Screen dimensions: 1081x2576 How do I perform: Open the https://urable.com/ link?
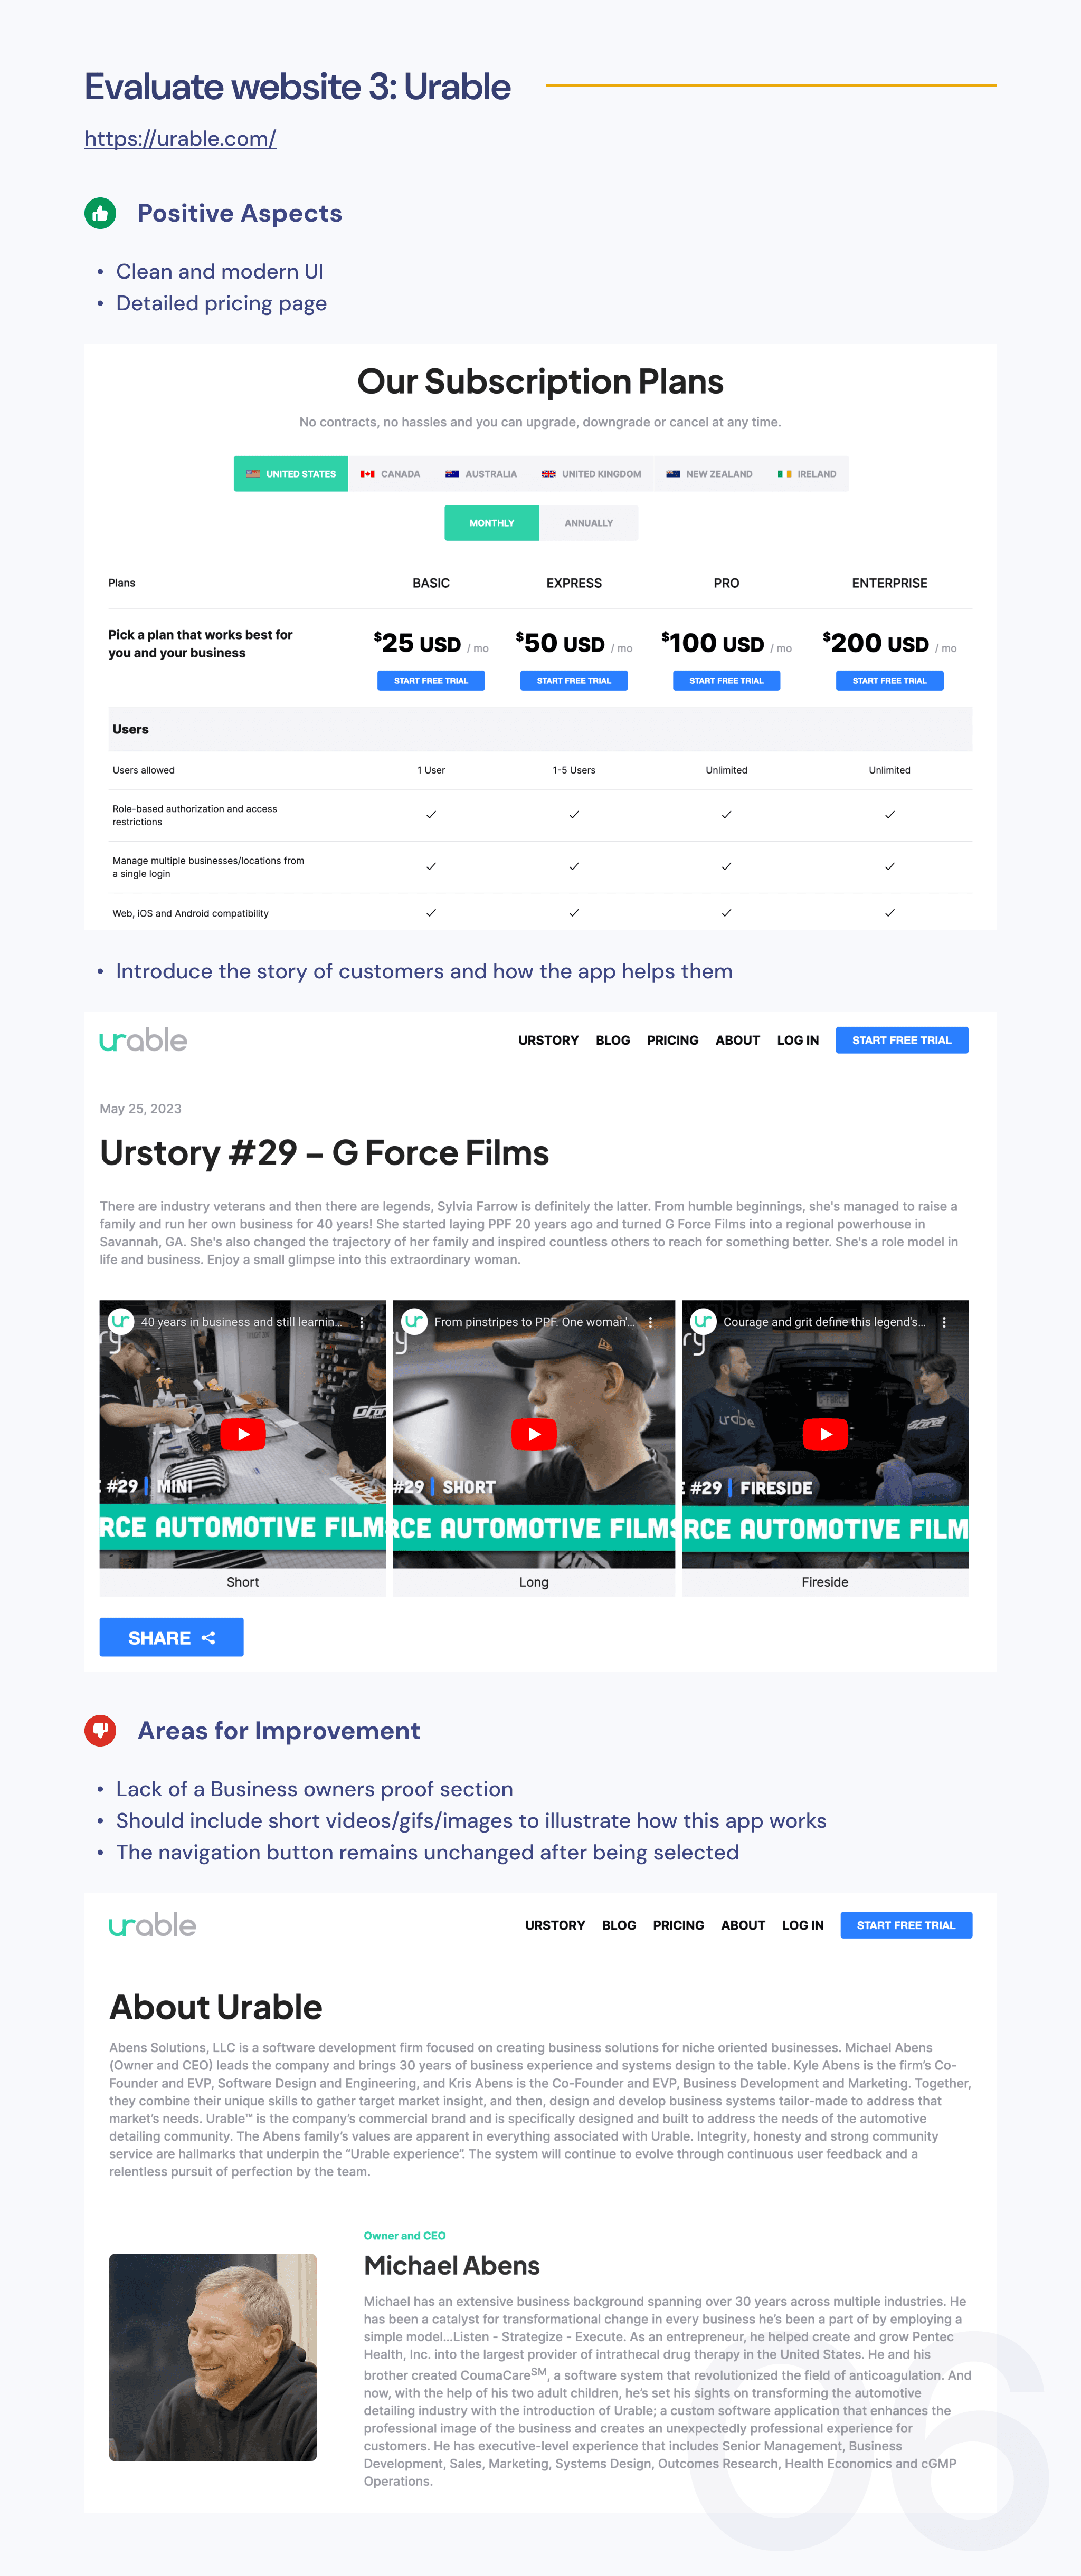pos(180,139)
